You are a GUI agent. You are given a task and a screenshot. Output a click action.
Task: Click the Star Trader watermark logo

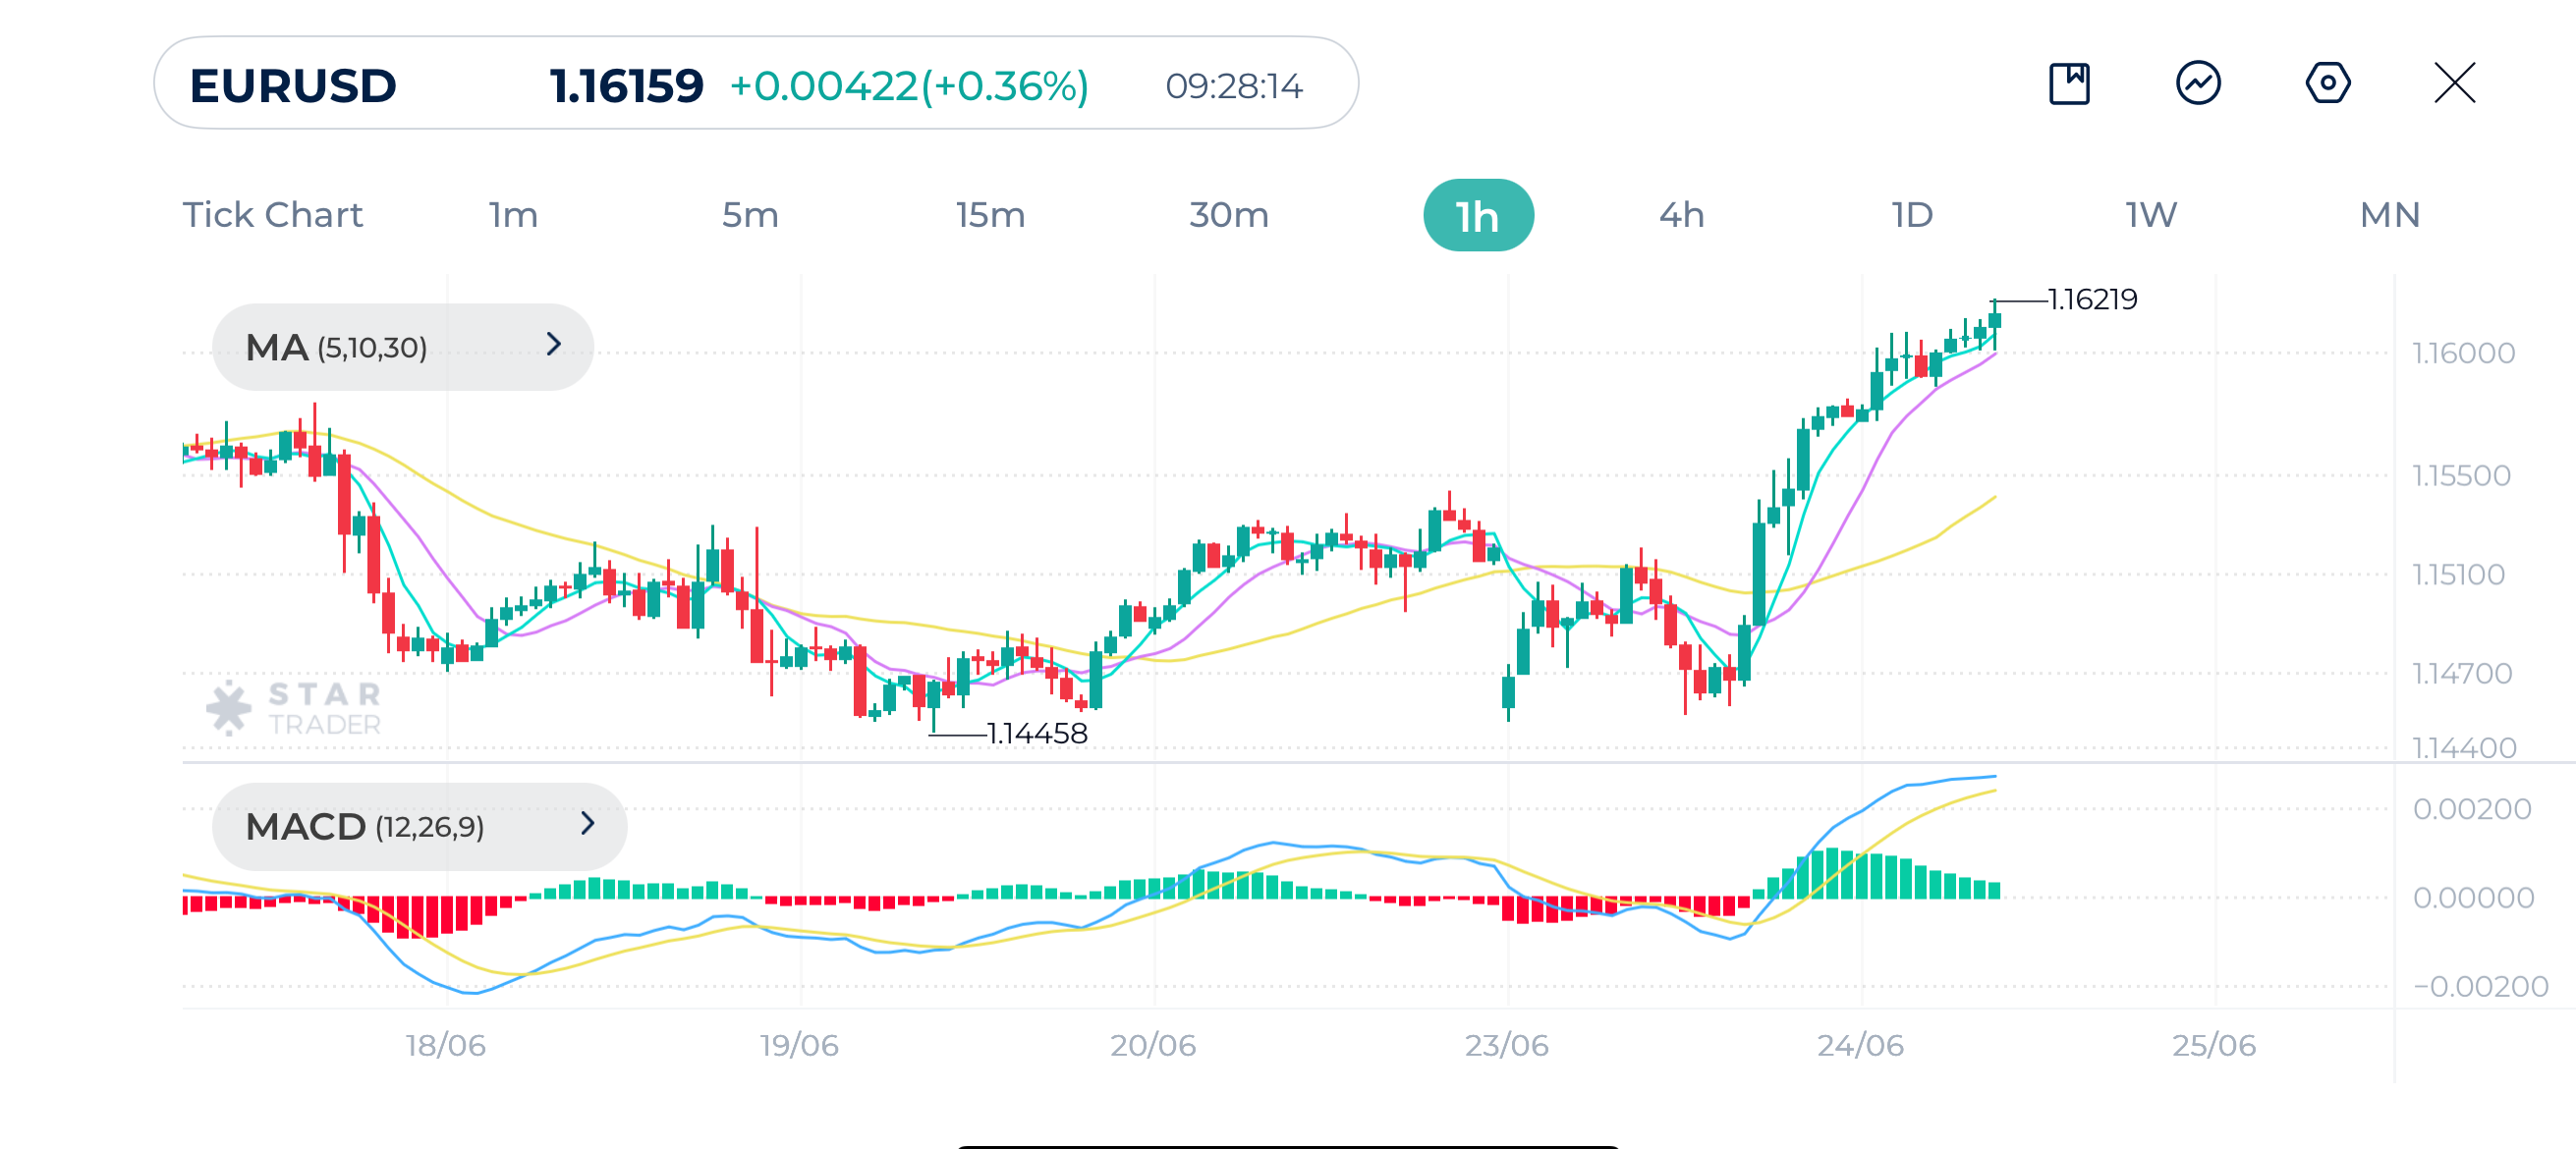(295, 706)
